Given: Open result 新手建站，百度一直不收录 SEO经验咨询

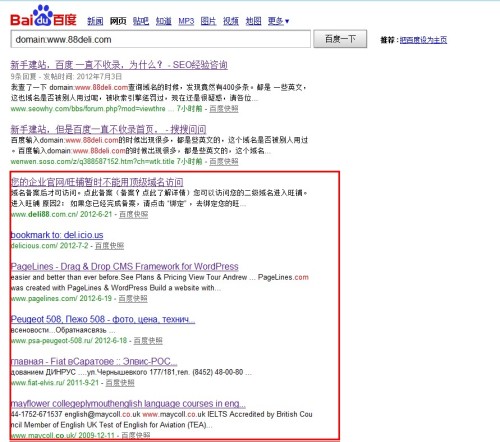Looking at the screenshot, I should 119,65.
